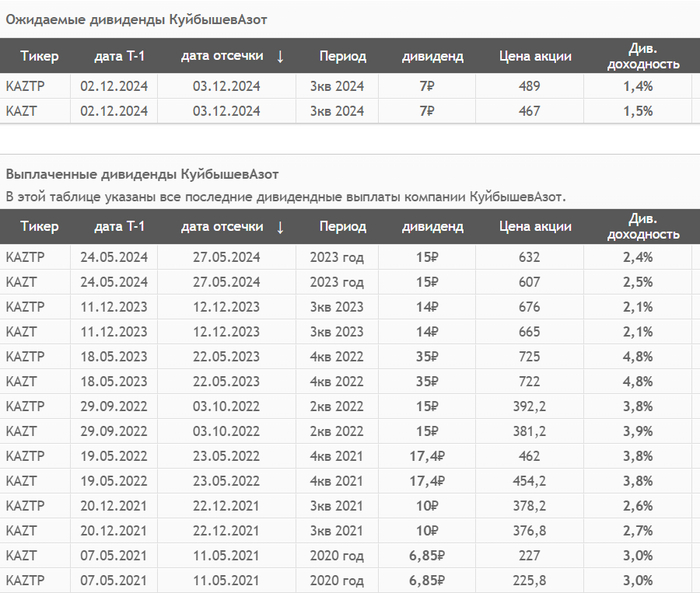
Task: Click 'Див. доходность' header in expected dividends table
Action: (643, 56)
